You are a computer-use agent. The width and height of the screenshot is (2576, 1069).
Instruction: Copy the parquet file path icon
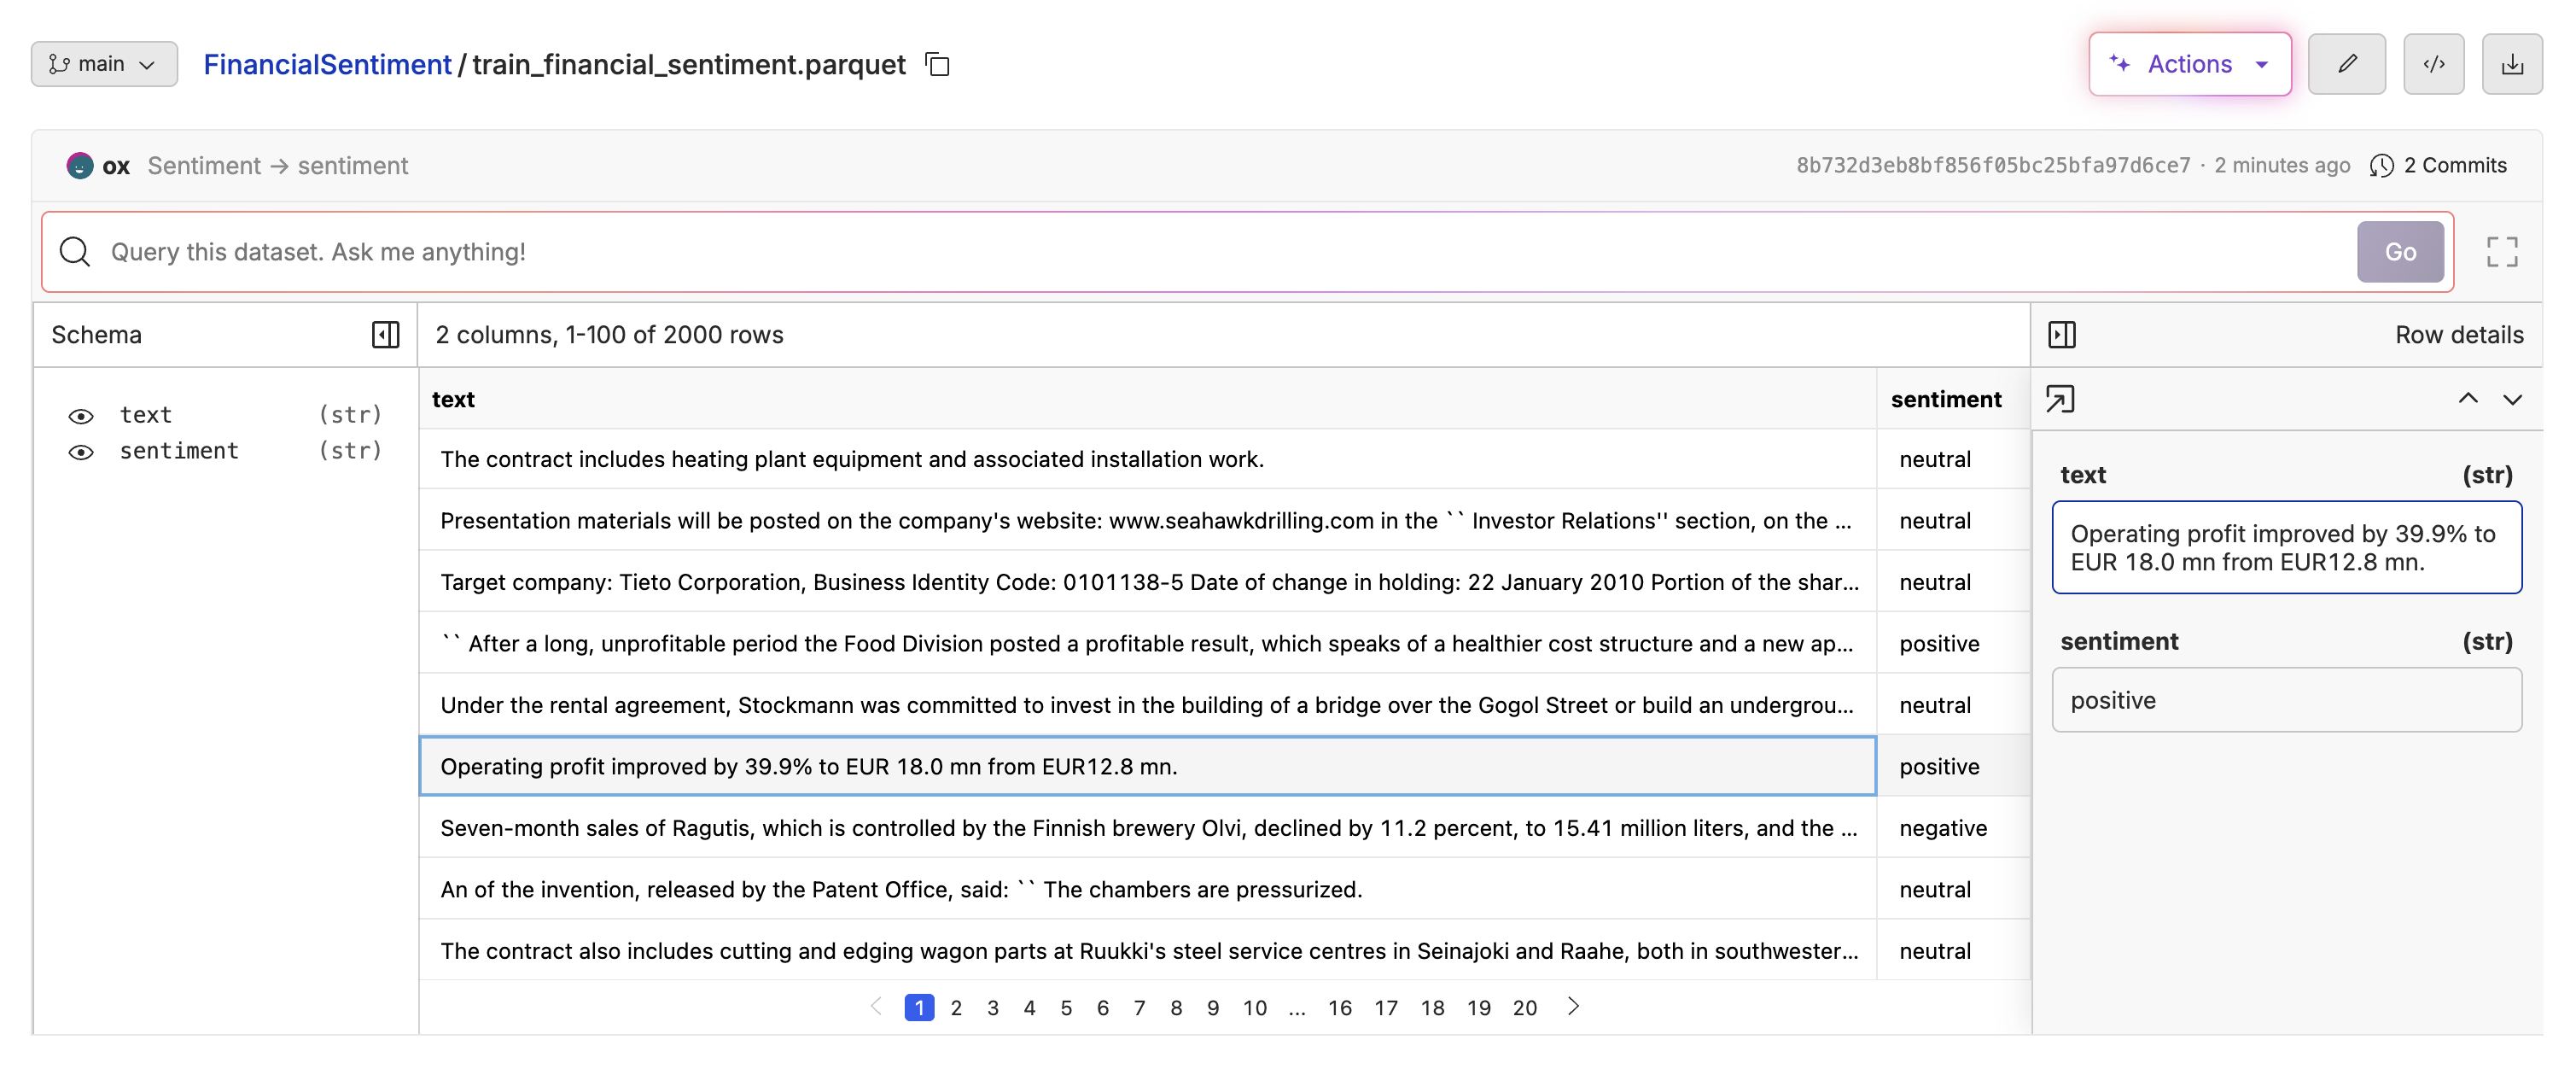pos(938,64)
